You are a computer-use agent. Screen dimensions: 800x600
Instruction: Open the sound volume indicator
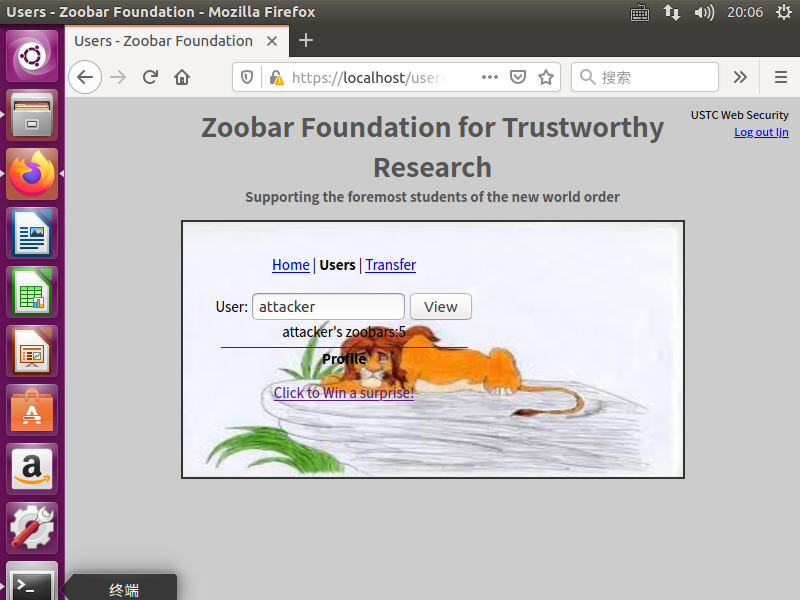pos(704,12)
